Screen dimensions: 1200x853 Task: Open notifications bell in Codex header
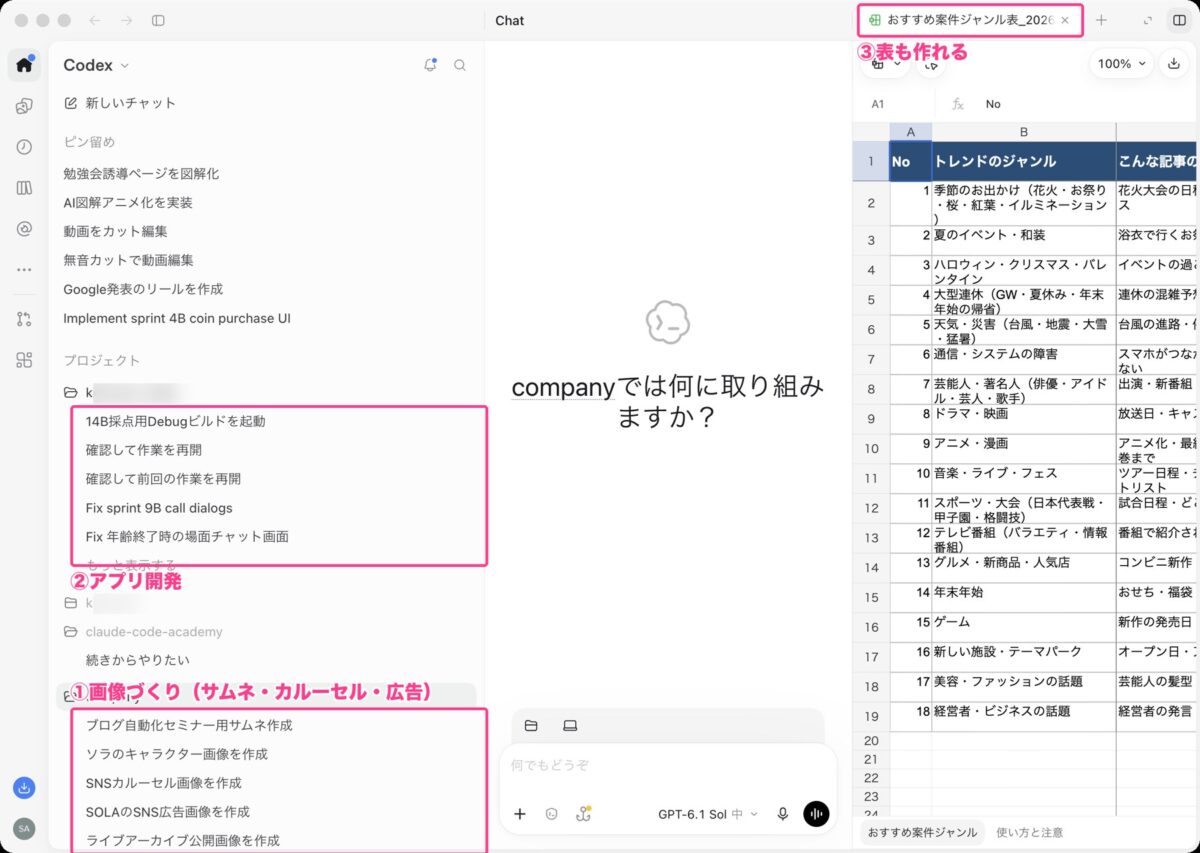[x=430, y=65]
